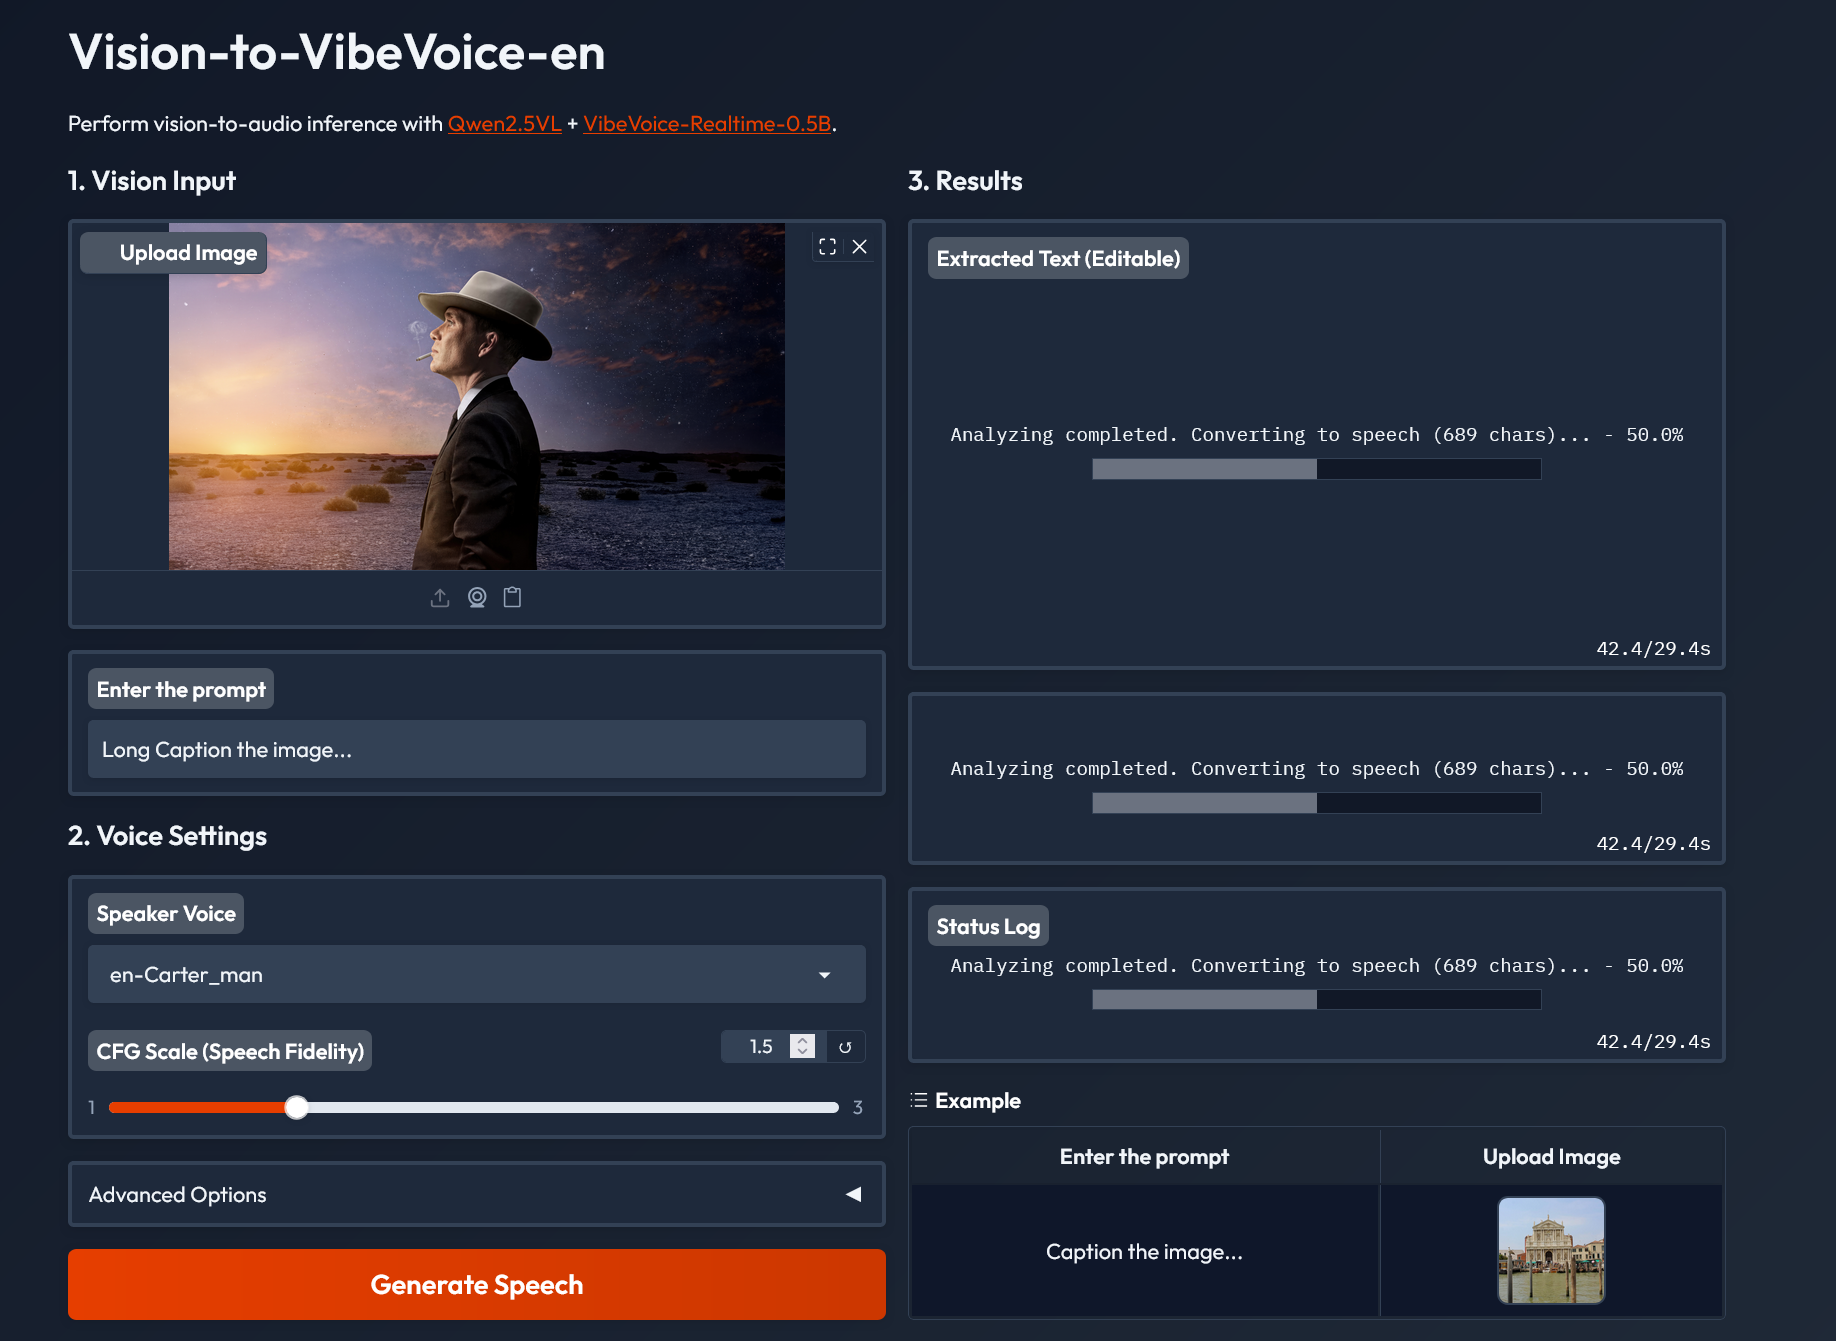This screenshot has width=1836, height=1341.
Task: Open the Qwen2.5VL link
Action: (x=504, y=124)
